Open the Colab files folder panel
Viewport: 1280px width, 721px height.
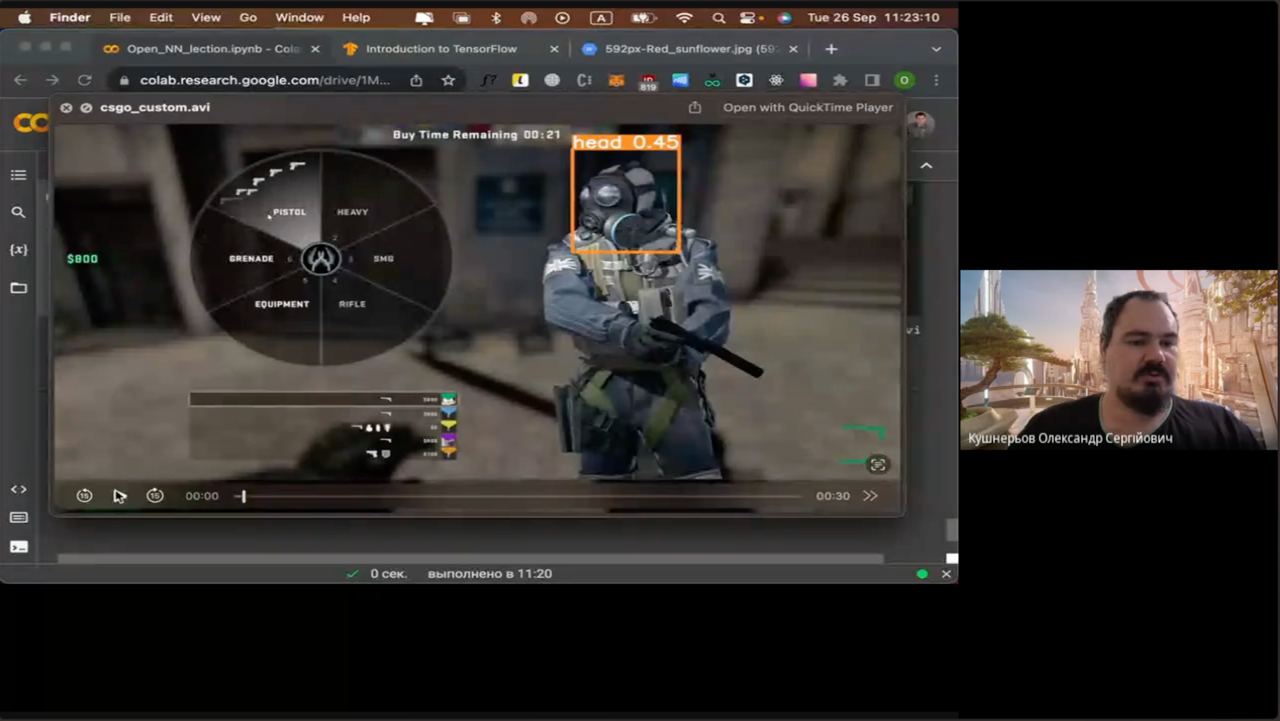pos(18,288)
